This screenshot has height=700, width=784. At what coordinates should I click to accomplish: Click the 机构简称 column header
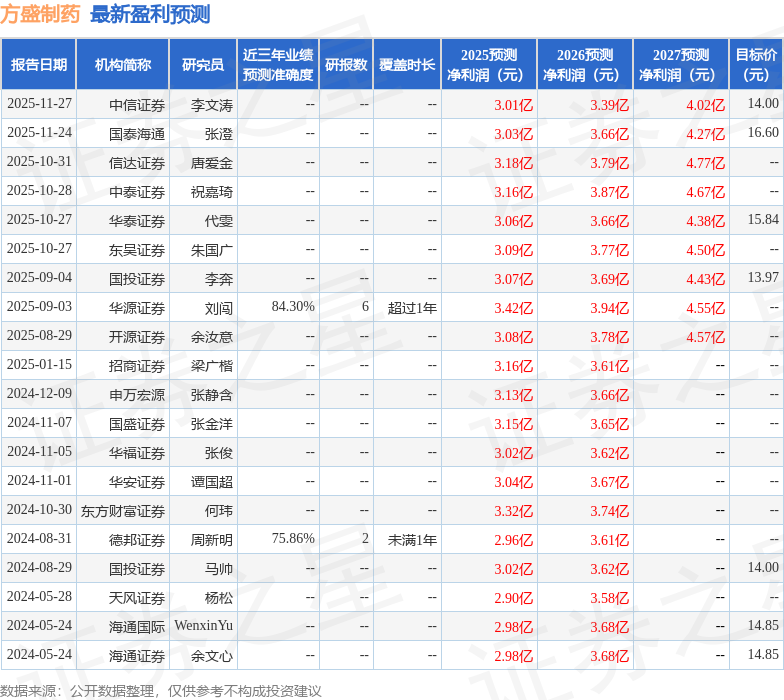(122, 64)
